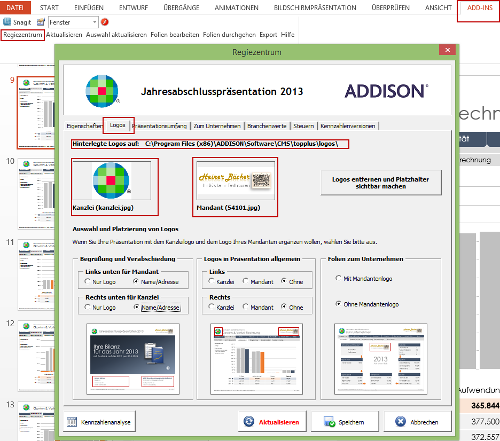Open the Fenster dropdown
The height and width of the screenshot is (441, 500).
(94, 22)
